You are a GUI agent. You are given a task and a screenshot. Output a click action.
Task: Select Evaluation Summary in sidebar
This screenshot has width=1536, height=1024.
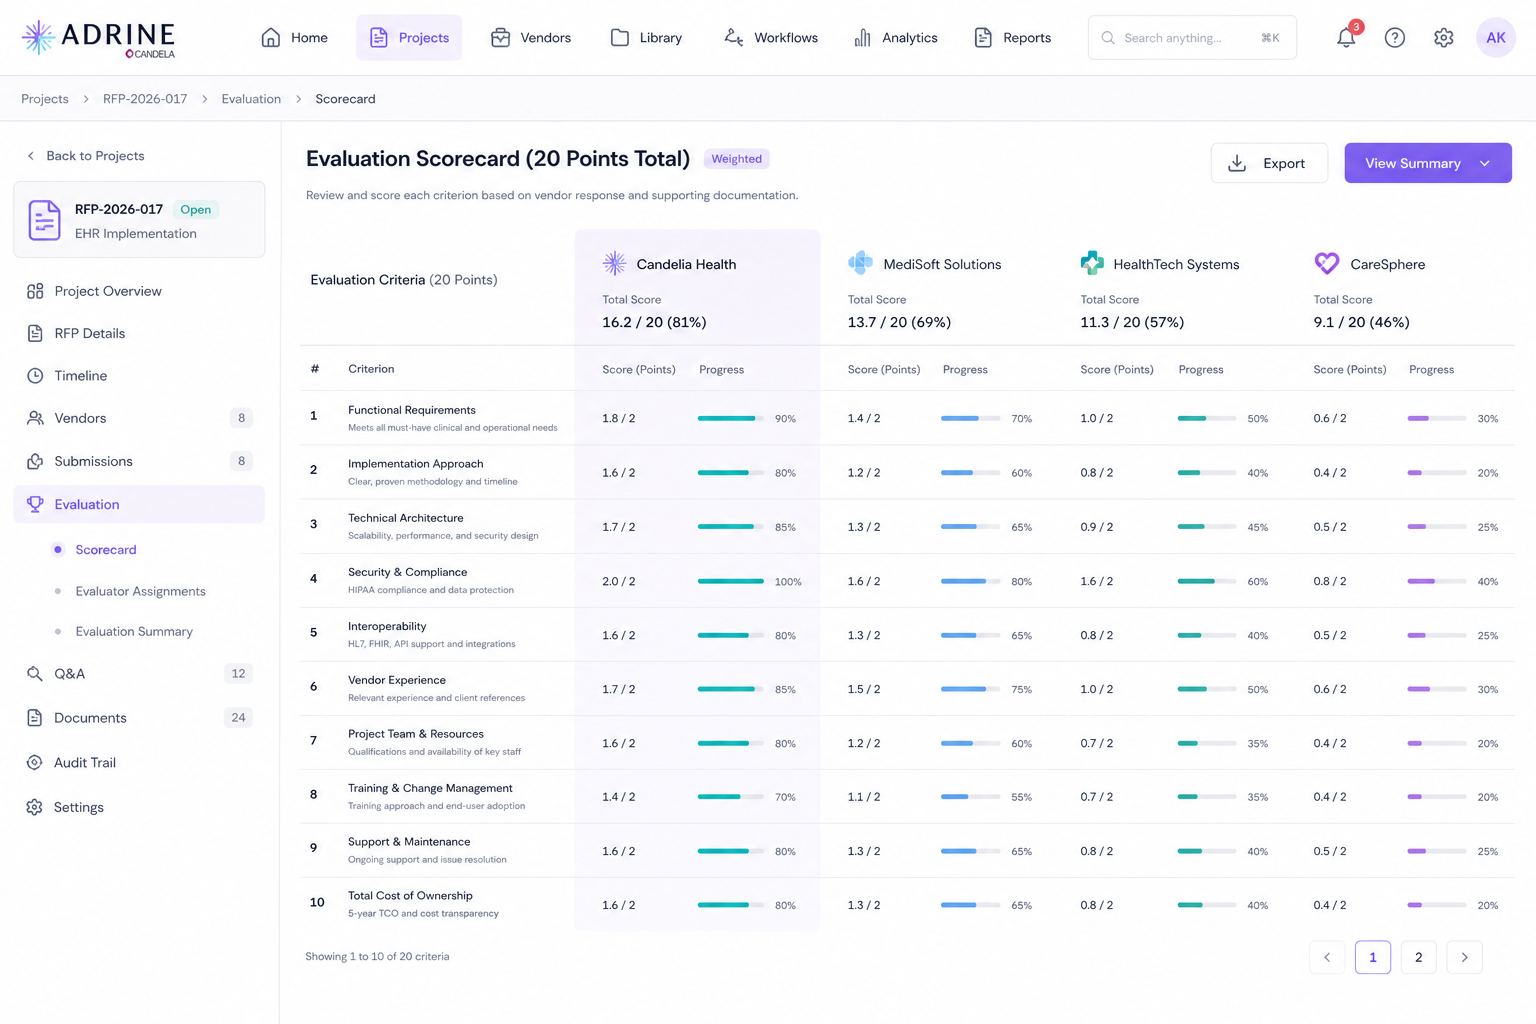point(134,632)
